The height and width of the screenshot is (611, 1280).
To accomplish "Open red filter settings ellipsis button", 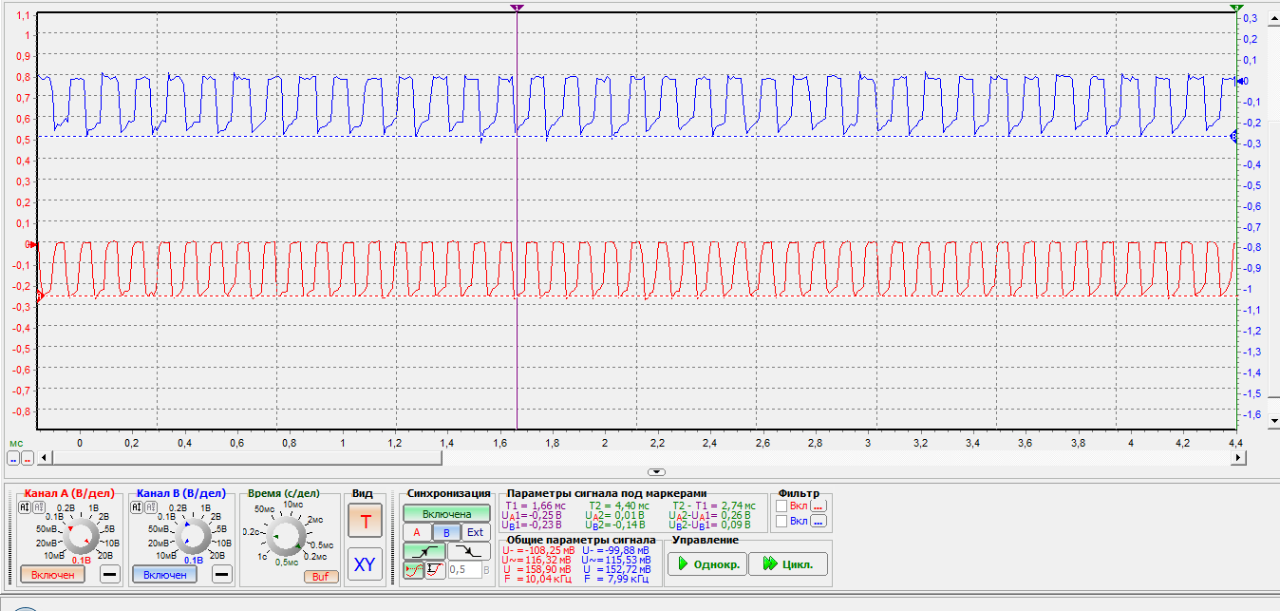I will (818, 506).
